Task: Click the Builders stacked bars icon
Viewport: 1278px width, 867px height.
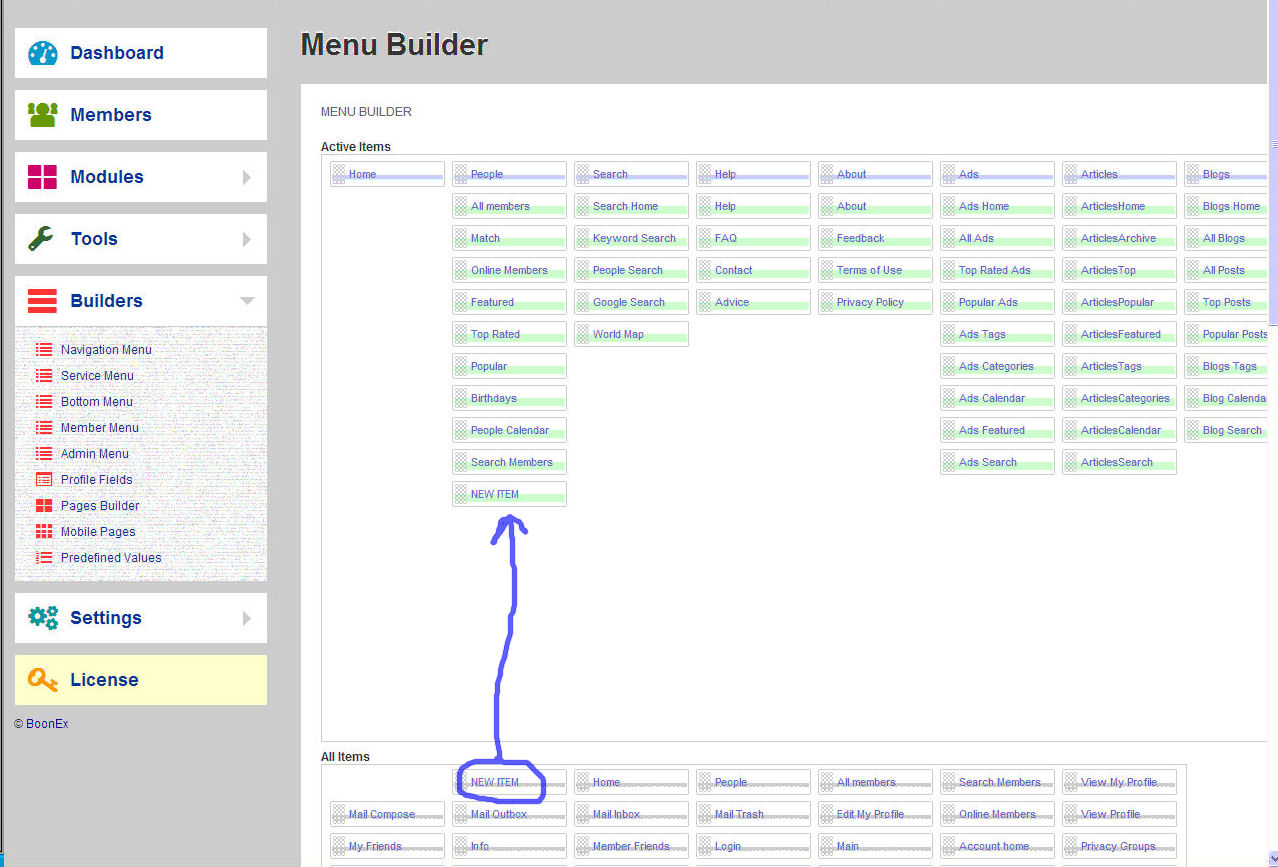Action: (42, 301)
